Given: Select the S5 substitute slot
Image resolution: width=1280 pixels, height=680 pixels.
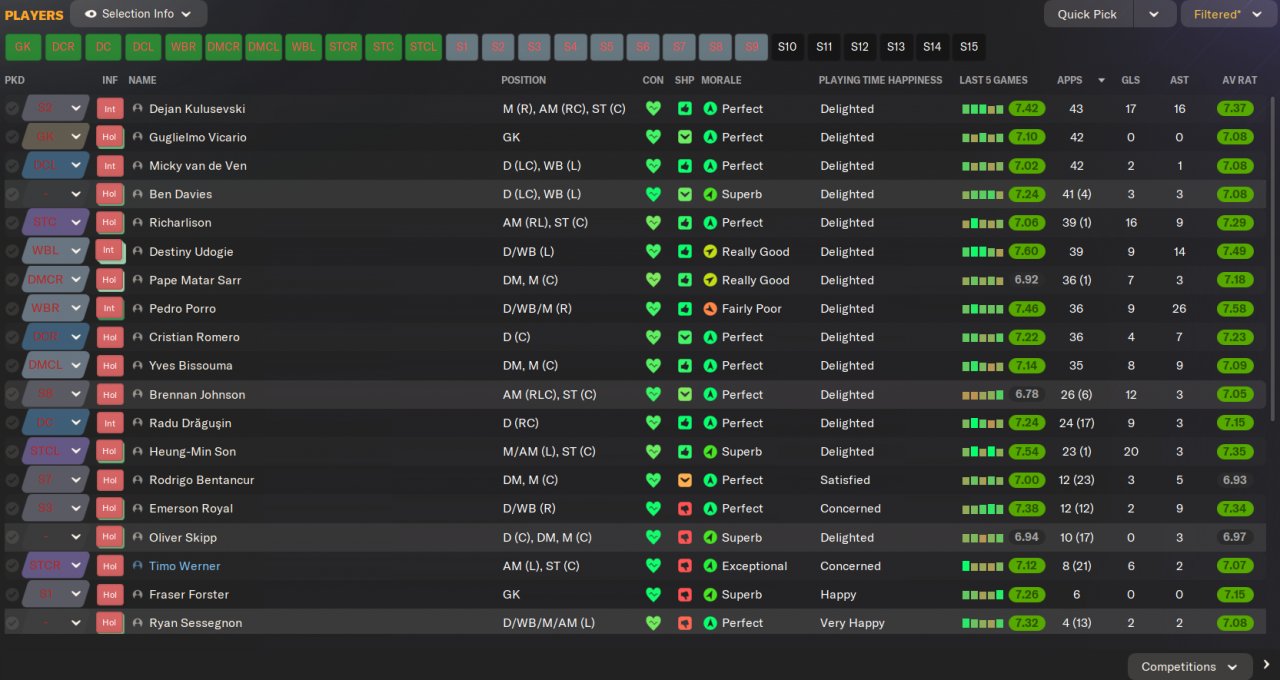Looking at the screenshot, I should pos(606,47).
